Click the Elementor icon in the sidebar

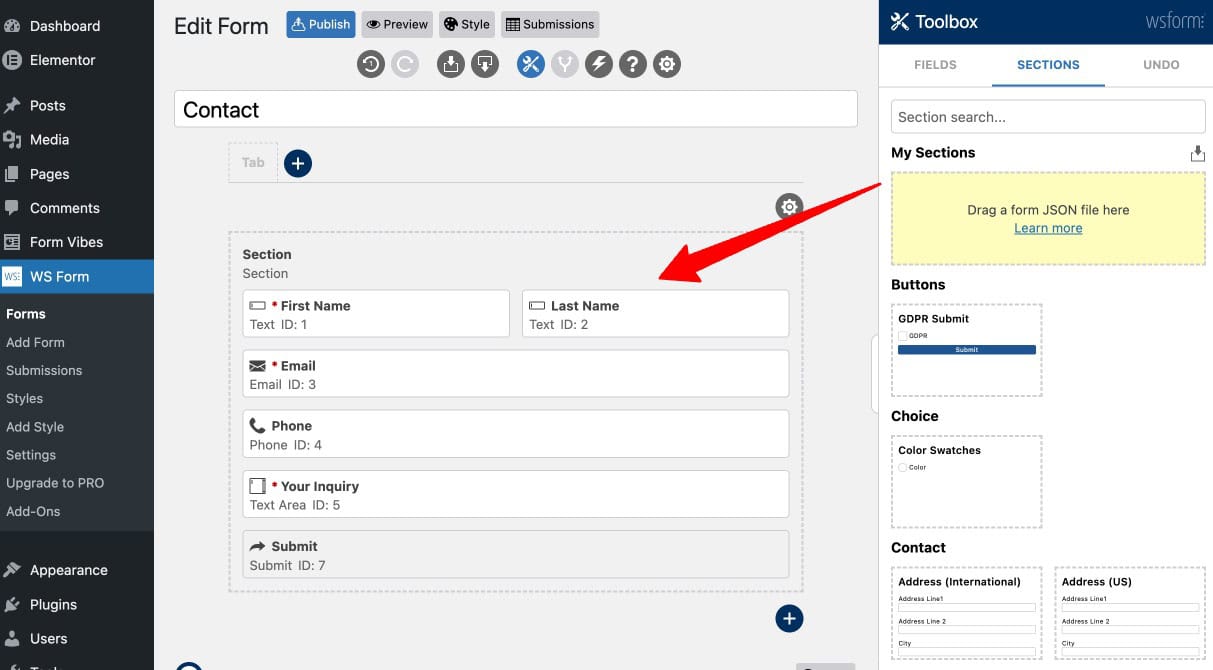[12, 60]
